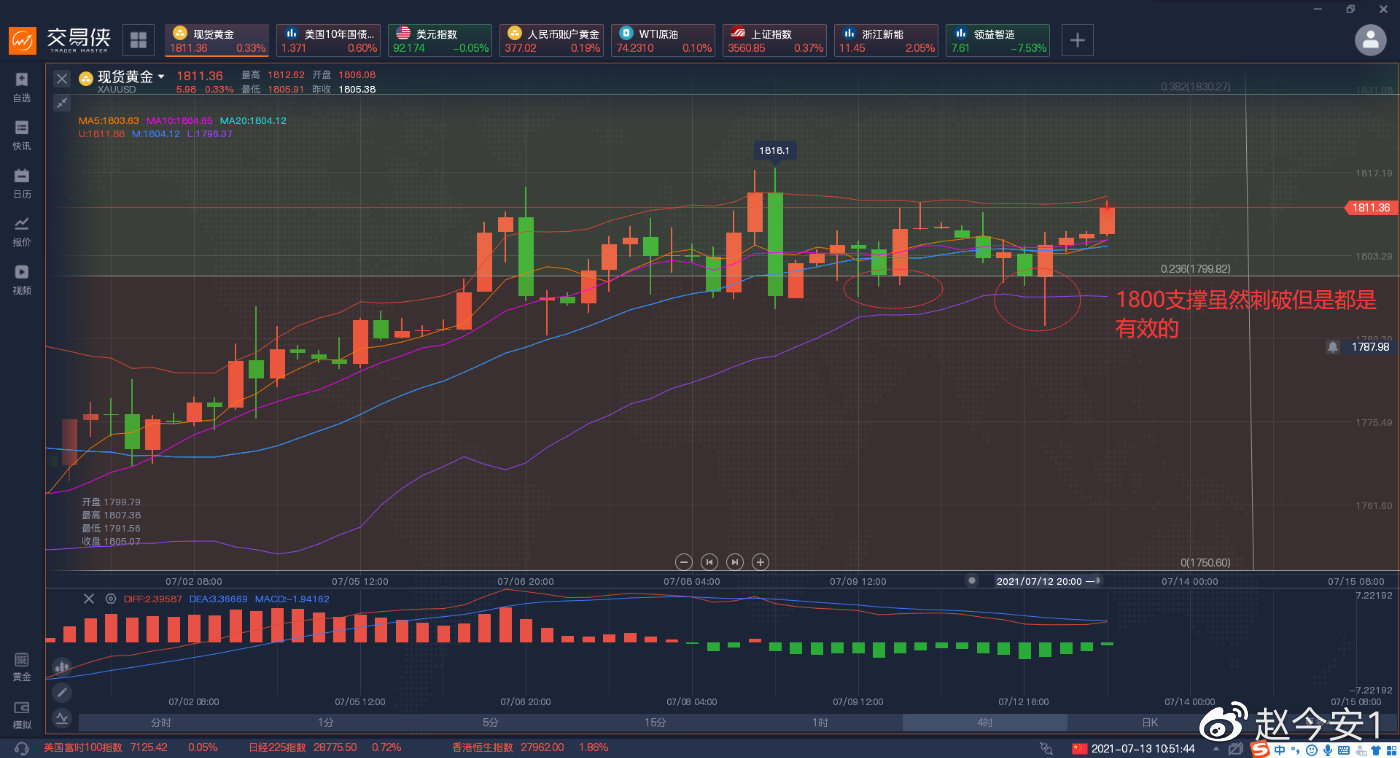This screenshot has height=758, width=1400.
Task: Click the 交易侠 Trader Master logo
Action: 60,40
